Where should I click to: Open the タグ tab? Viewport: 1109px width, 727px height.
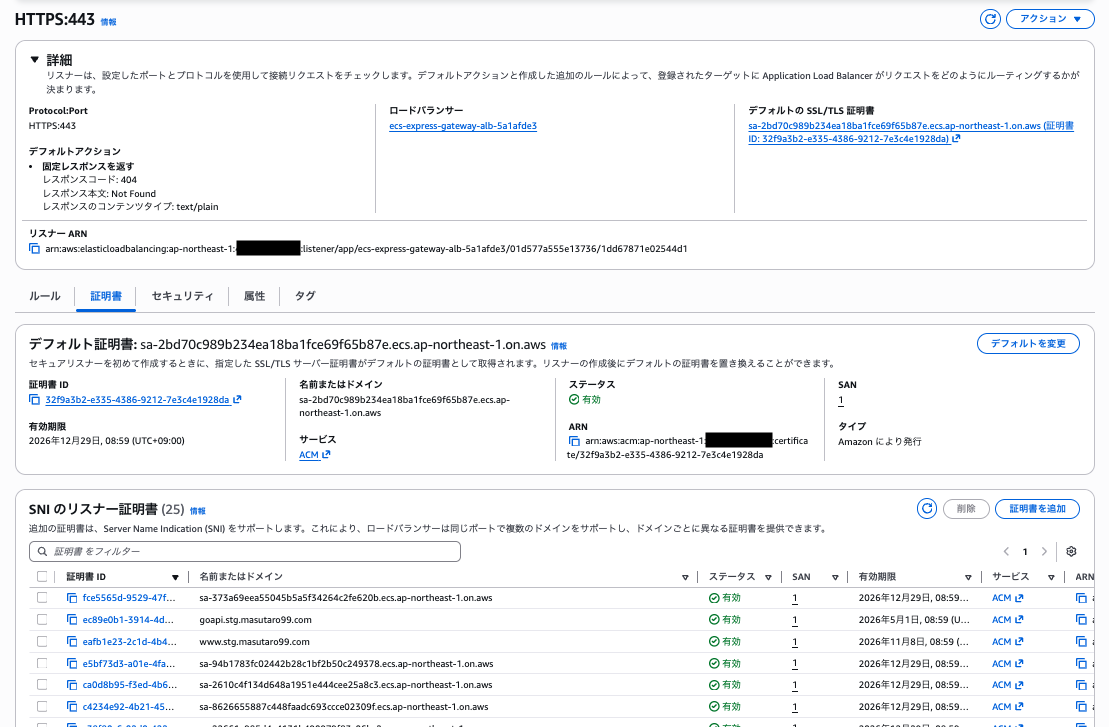[x=305, y=296]
